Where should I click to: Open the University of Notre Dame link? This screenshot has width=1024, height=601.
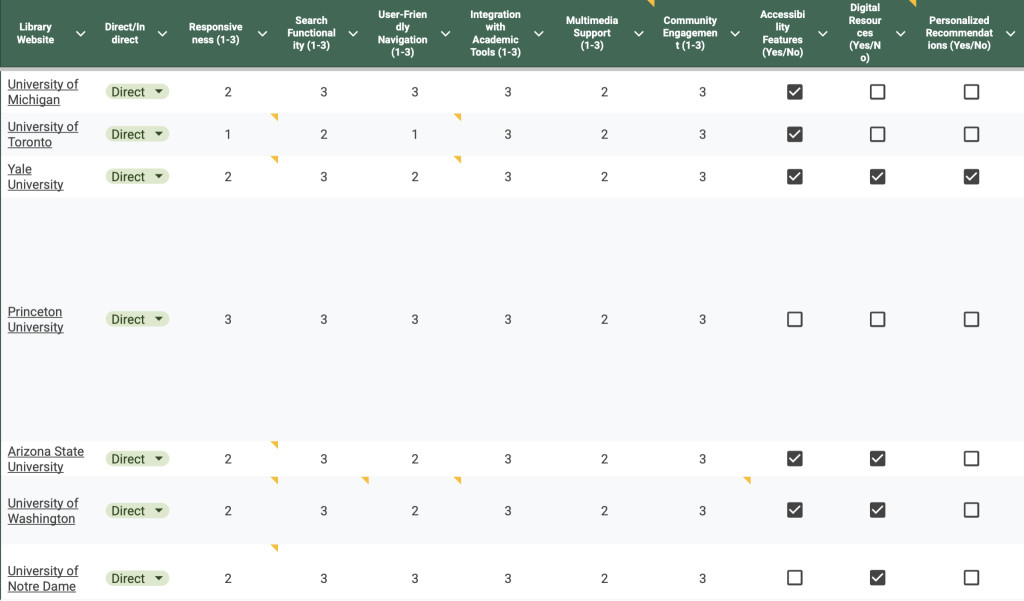coord(43,579)
